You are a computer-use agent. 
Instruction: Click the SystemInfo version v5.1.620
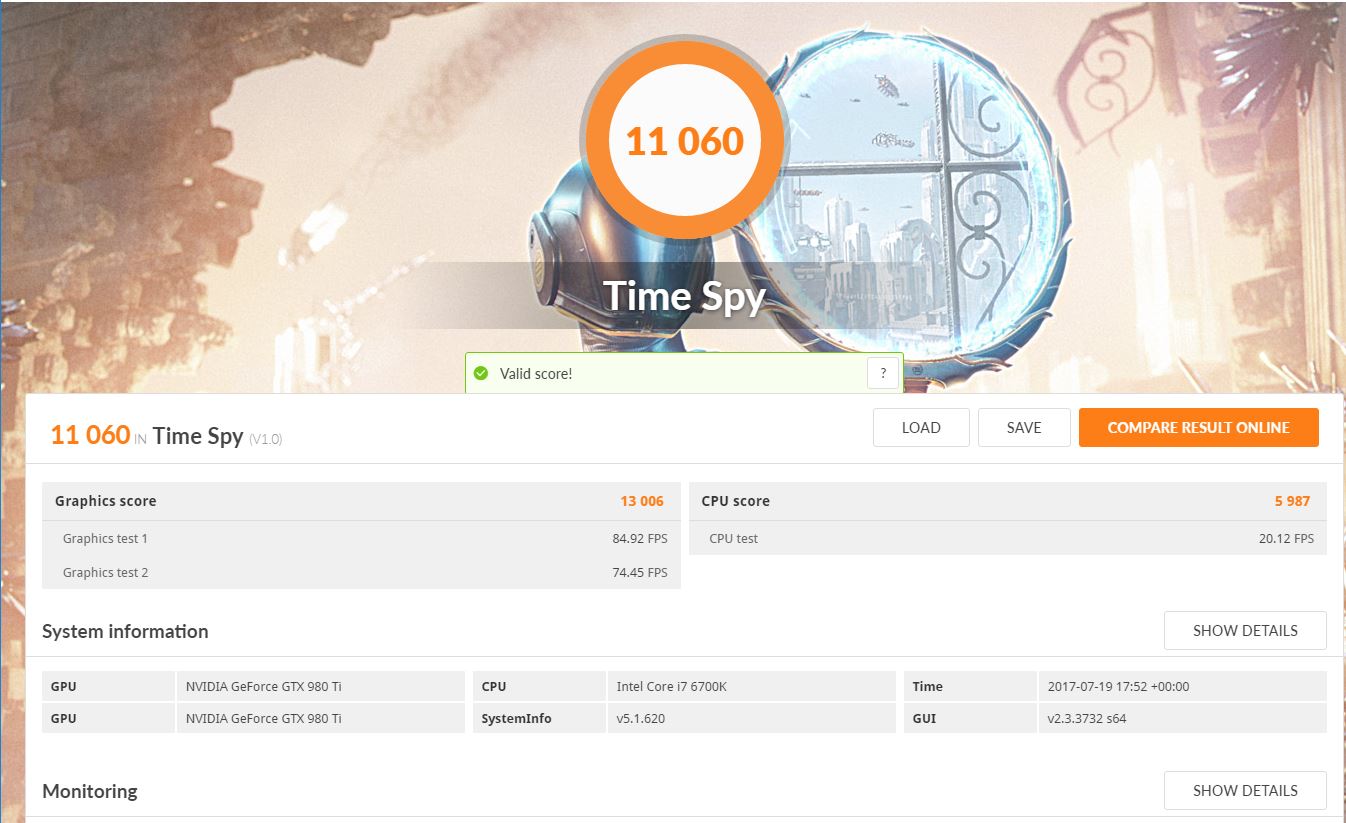(641, 718)
